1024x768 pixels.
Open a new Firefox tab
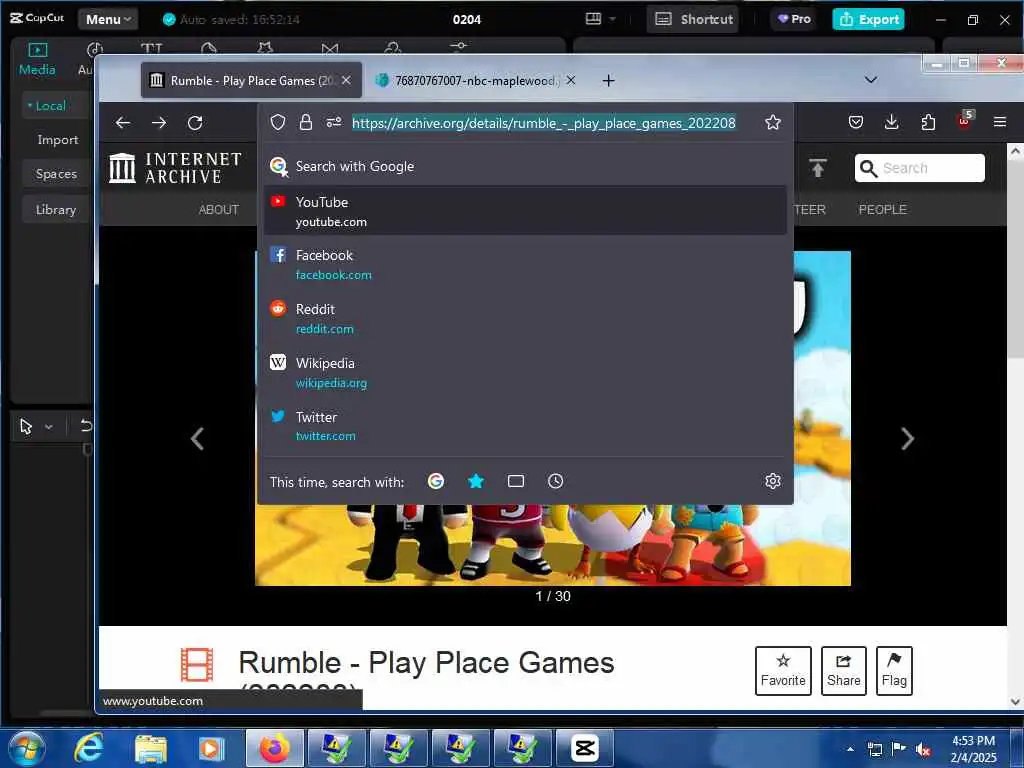click(608, 80)
